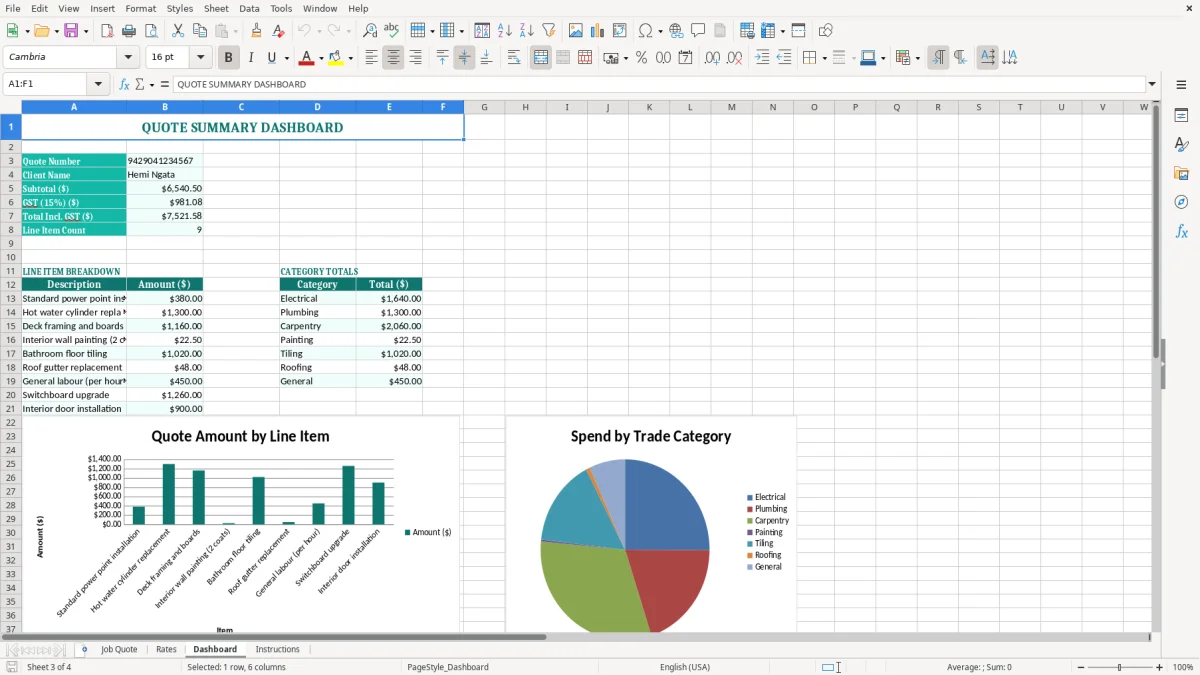1200x675 pixels.
Task: Expand the Background Color dropdown arrow
Action: (351, 58)
